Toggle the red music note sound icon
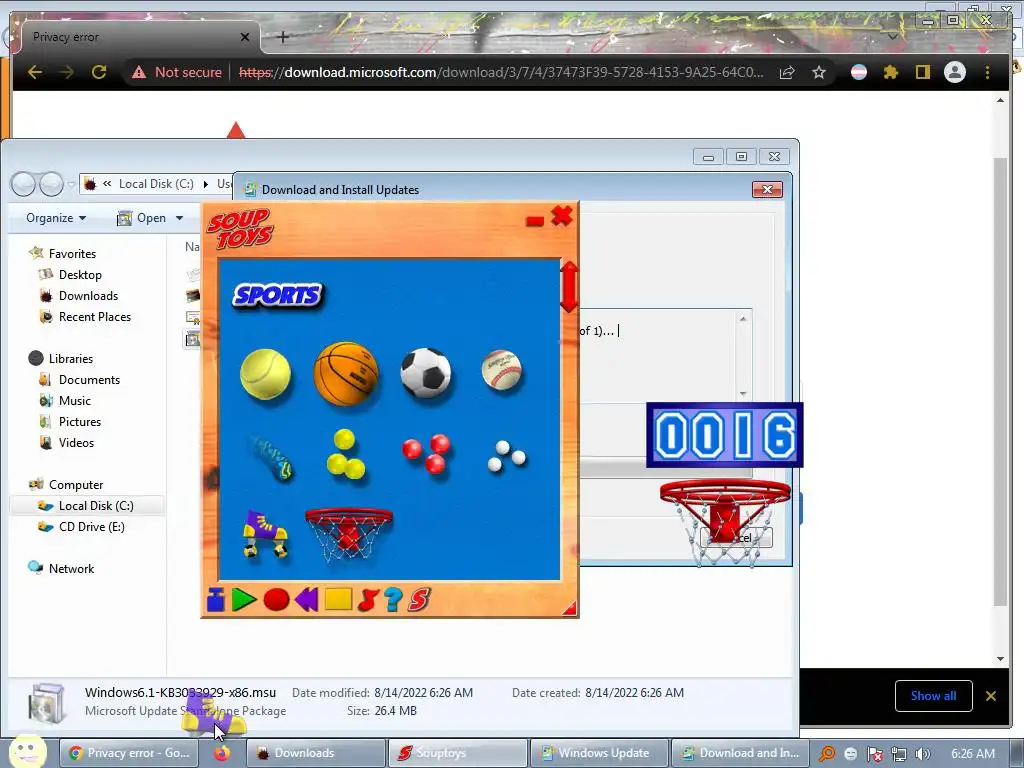The height and width of the screenshot is (768, 1024). coord(368,600)
